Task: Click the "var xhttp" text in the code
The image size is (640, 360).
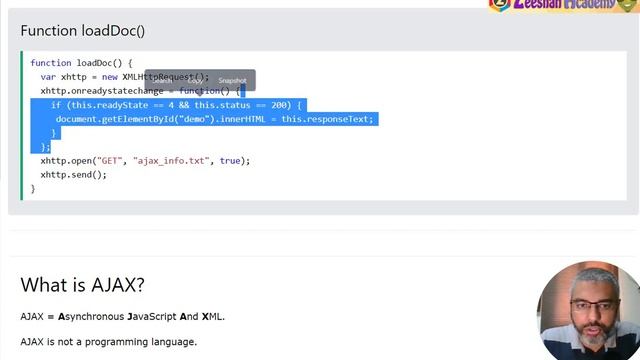Action: tap(63, 77)
